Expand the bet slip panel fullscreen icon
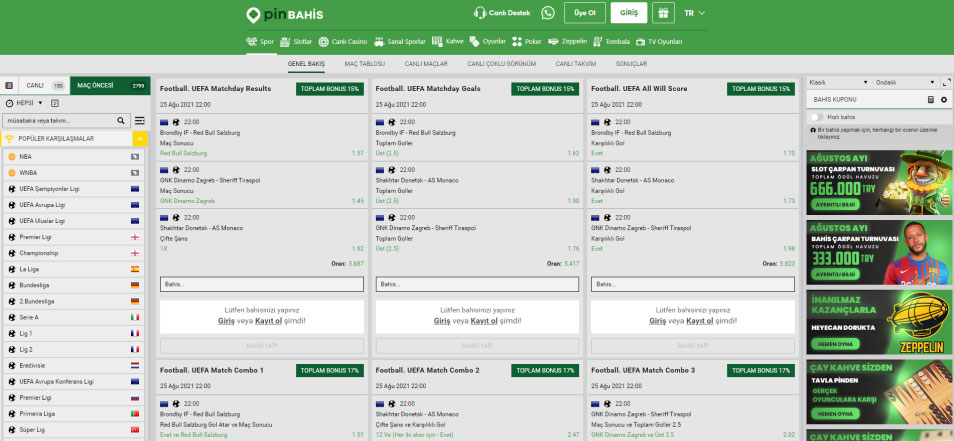 click(x=946, y=82)
